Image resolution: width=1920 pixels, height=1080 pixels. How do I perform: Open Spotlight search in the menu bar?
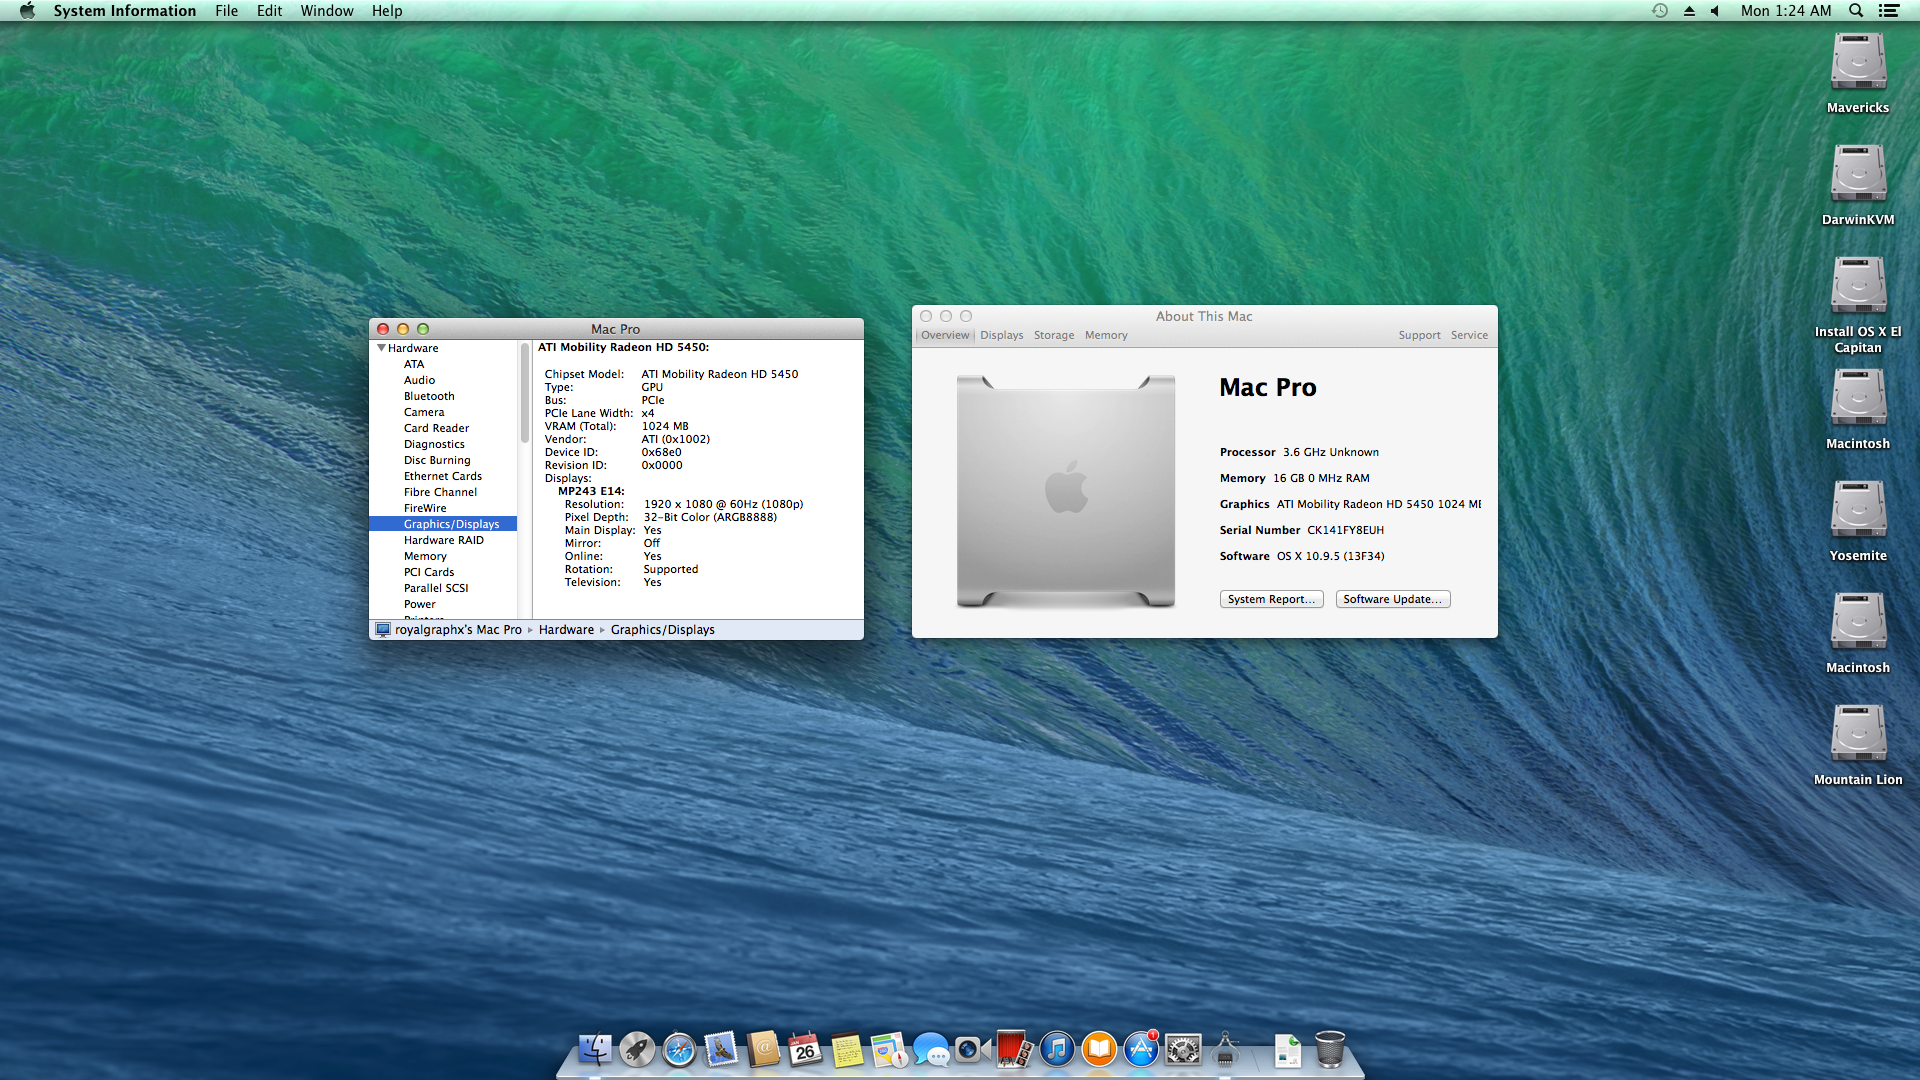click(1855, 11)
